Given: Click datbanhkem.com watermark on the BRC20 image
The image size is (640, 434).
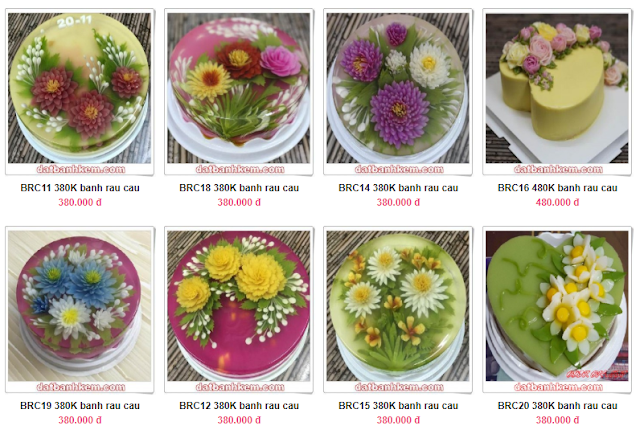Looking at the screenshot, I should pos(558,387).
